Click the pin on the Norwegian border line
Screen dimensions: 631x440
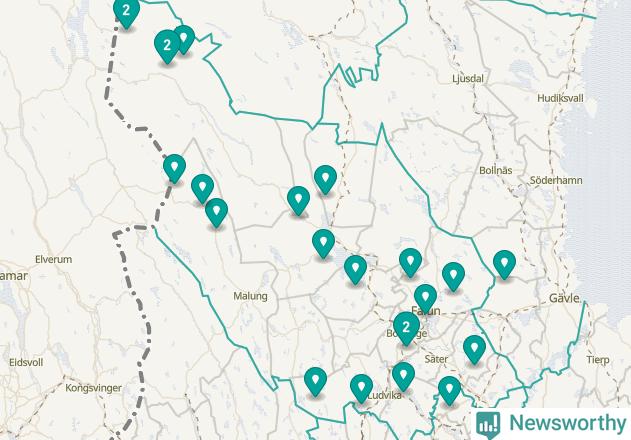tap(175, 169)
